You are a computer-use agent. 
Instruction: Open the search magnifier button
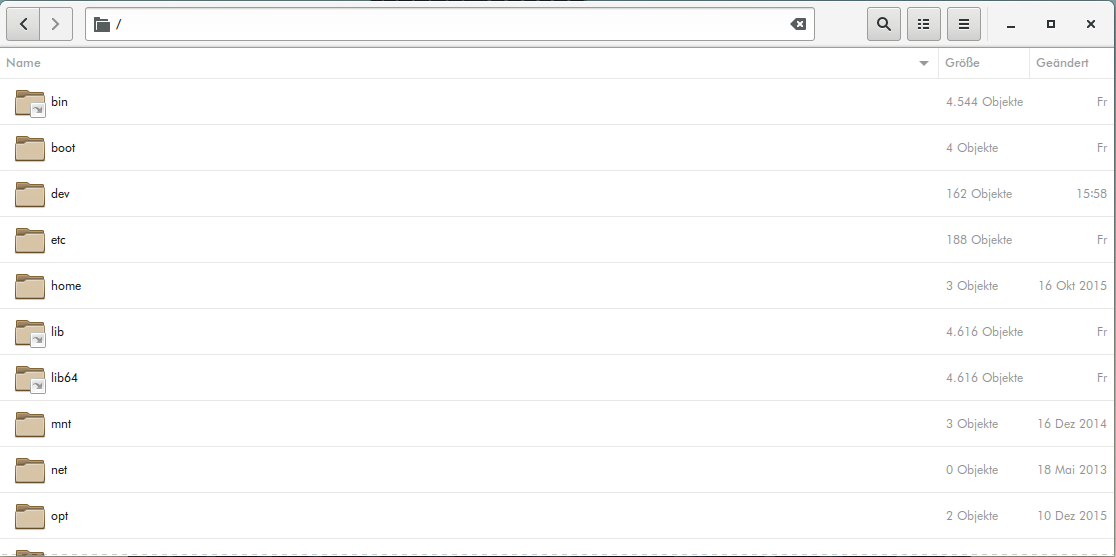pyautogui.click(x=884, y=24)
